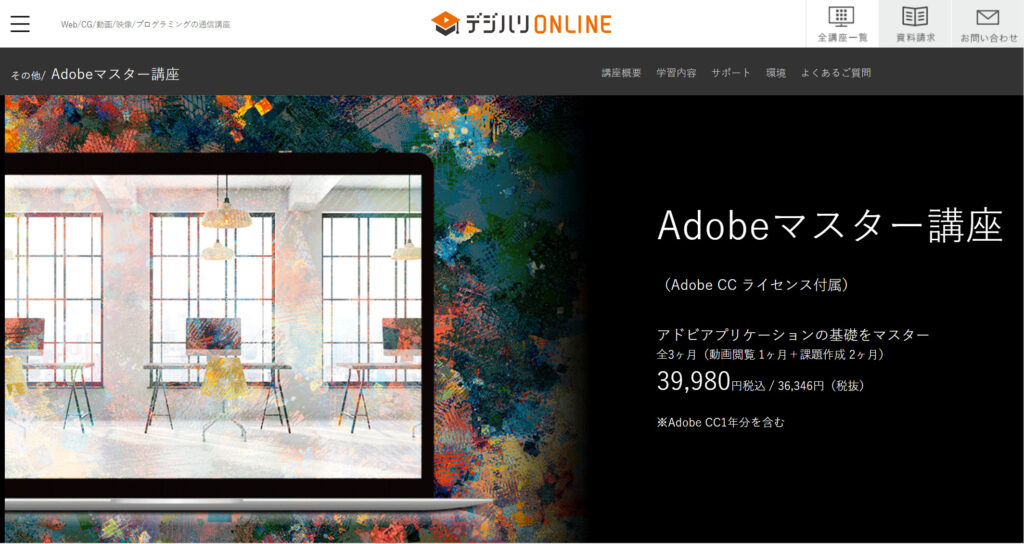Click the (Adobe CC ライセンス付属) subtitle
The image size is (1024, 544).
coord(759,285)
